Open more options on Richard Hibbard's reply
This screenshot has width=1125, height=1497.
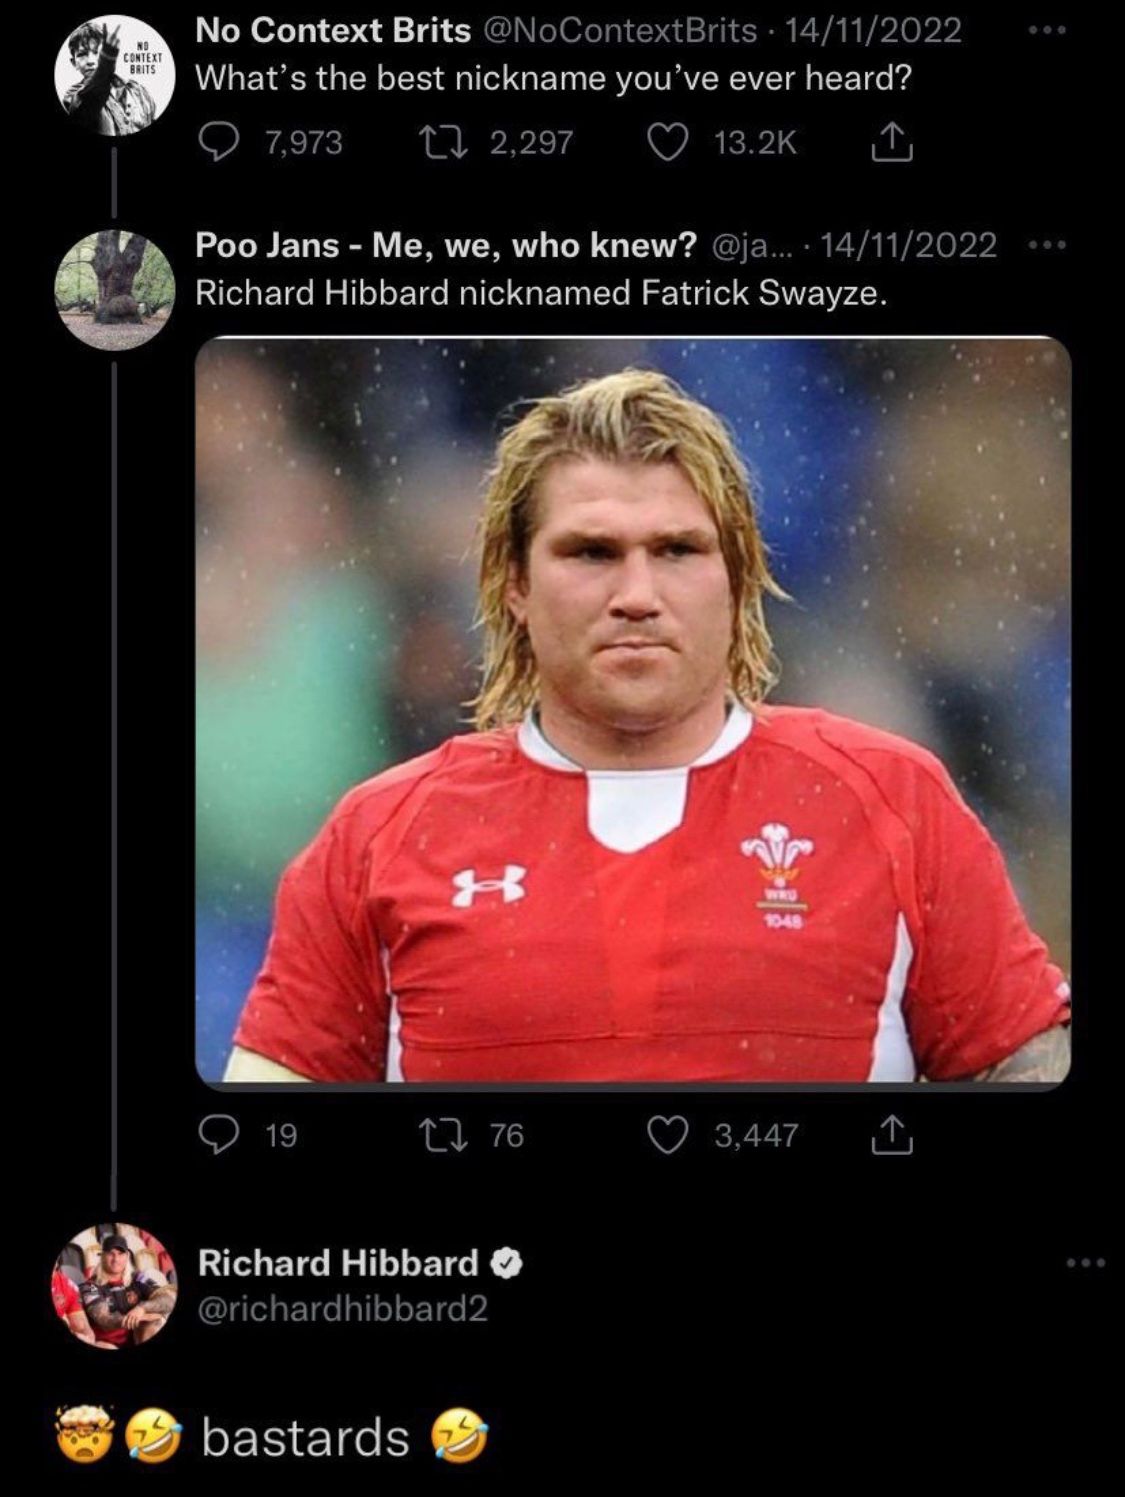point(1086,1264)
